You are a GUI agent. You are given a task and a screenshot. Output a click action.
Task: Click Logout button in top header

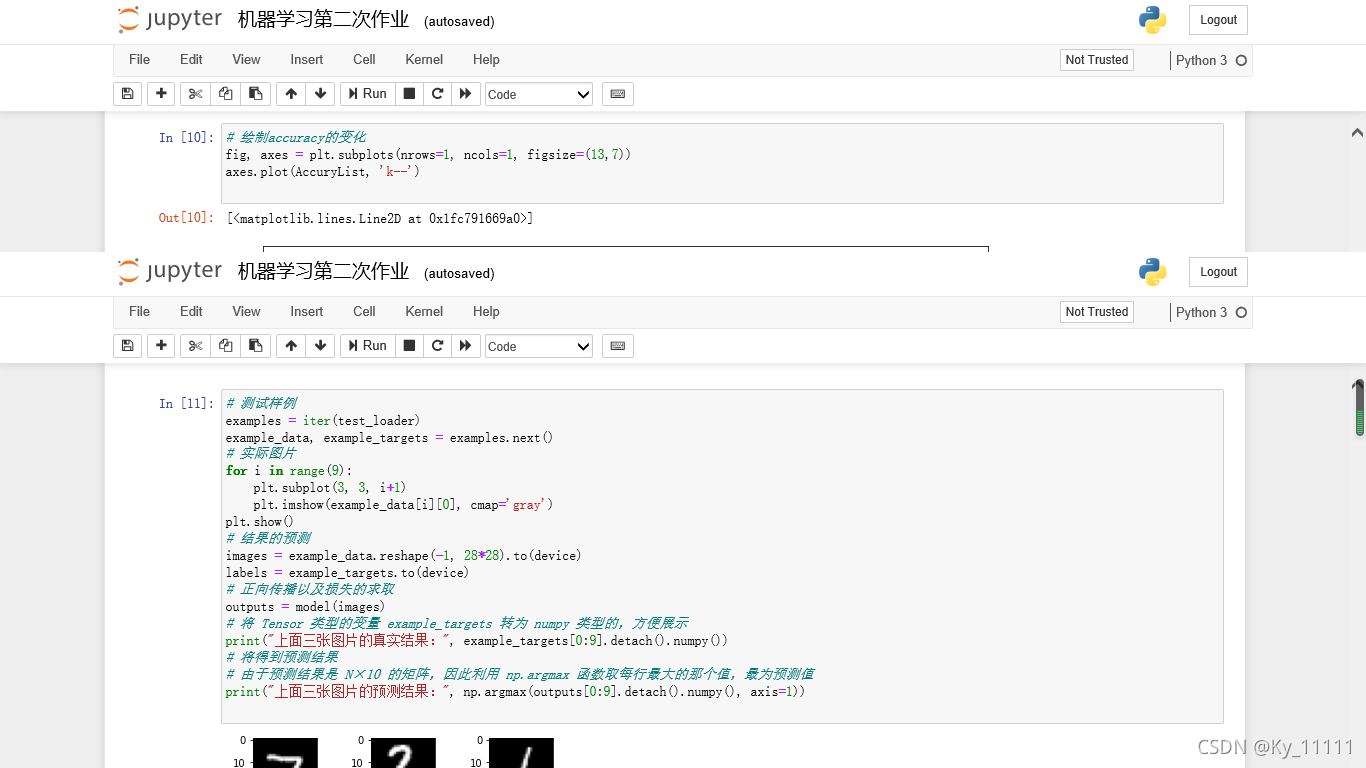coord(1218,20)
